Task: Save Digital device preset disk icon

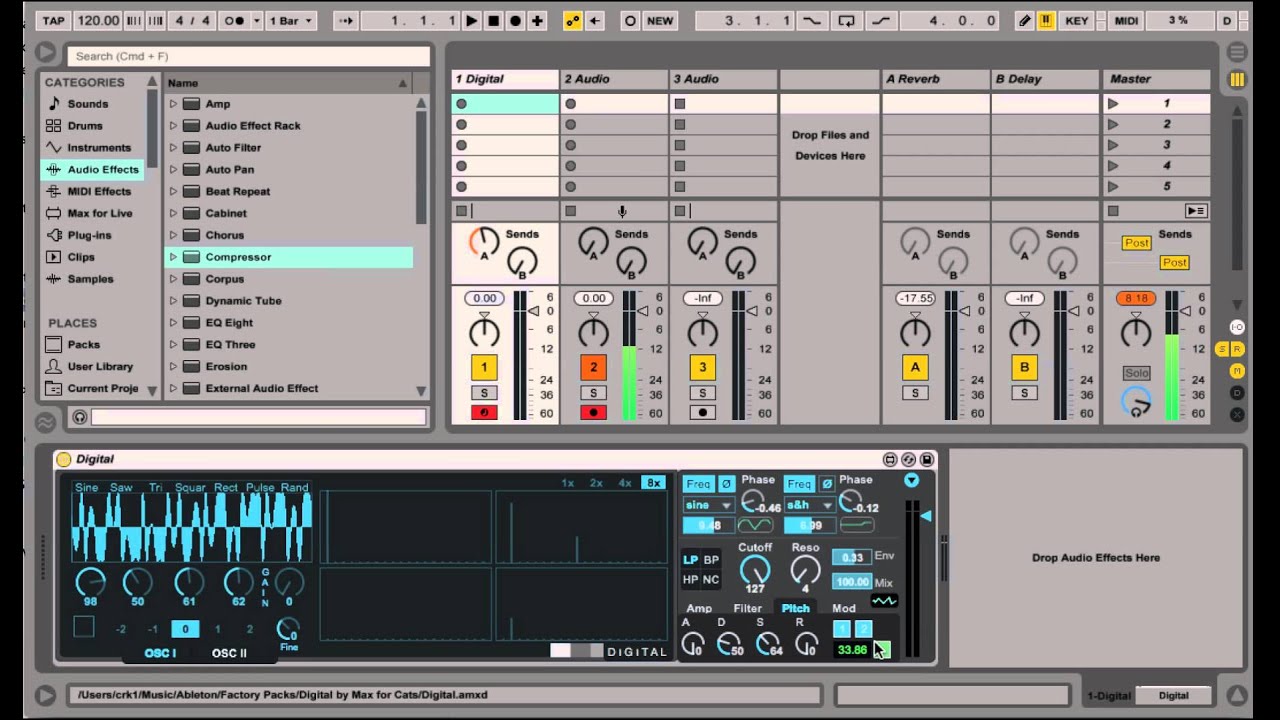Action: [927, 459]
